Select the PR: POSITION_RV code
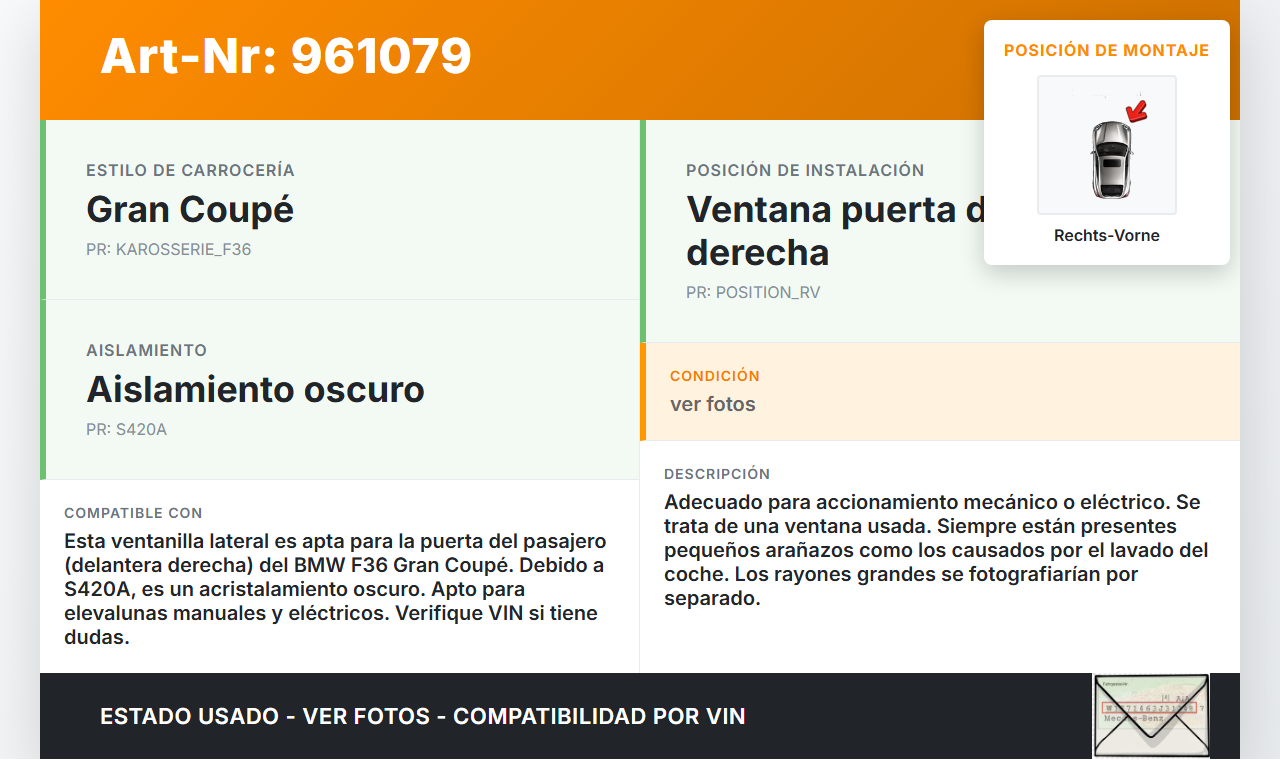This screenshot has width=1280, height=760. (x=753, y=293)
